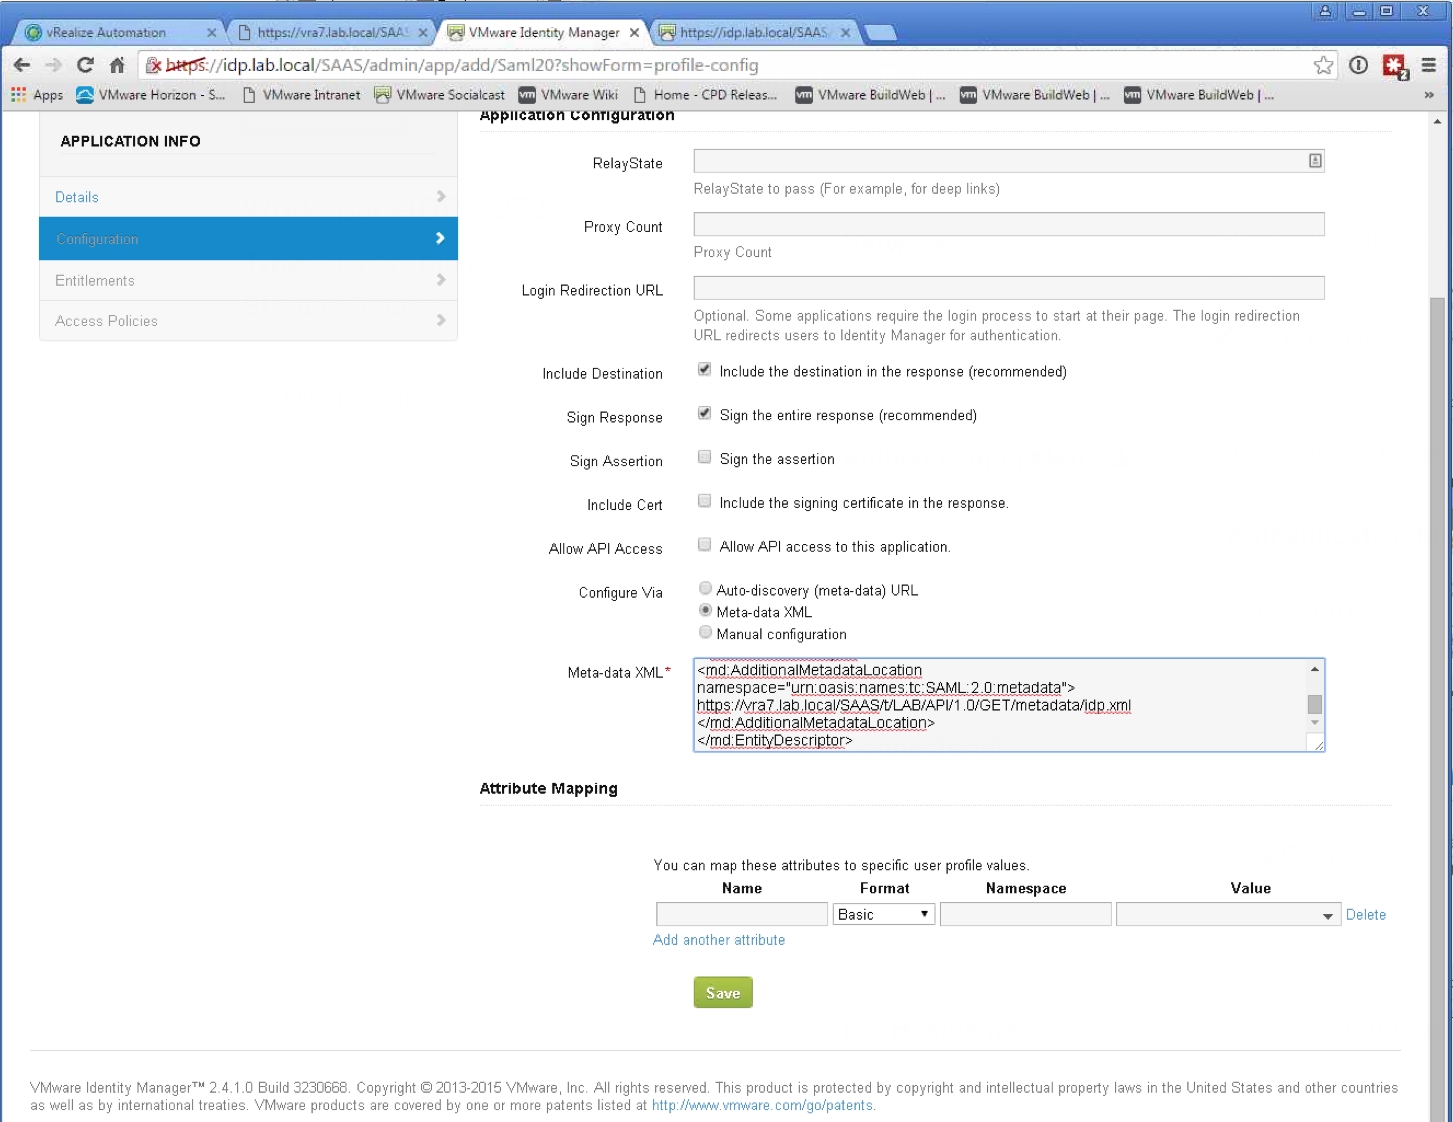1453x1122 pixels.
Task: Open the Apps bookmarks shortcut
Action: tap(36, 95)
